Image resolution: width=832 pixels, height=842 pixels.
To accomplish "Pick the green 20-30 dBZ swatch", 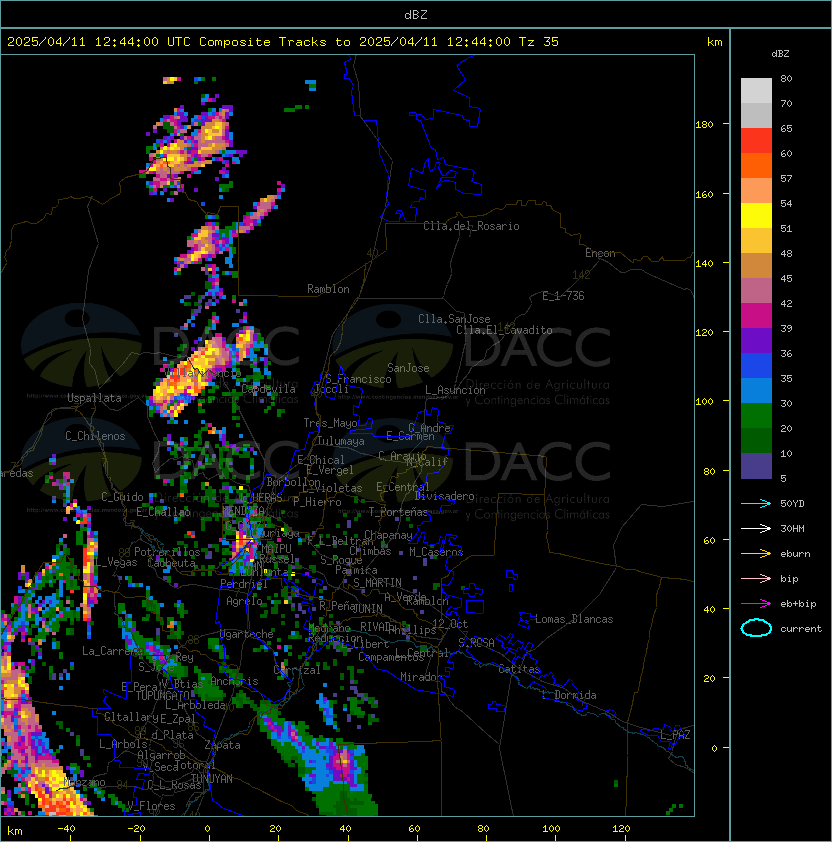I will pos(756,416).
